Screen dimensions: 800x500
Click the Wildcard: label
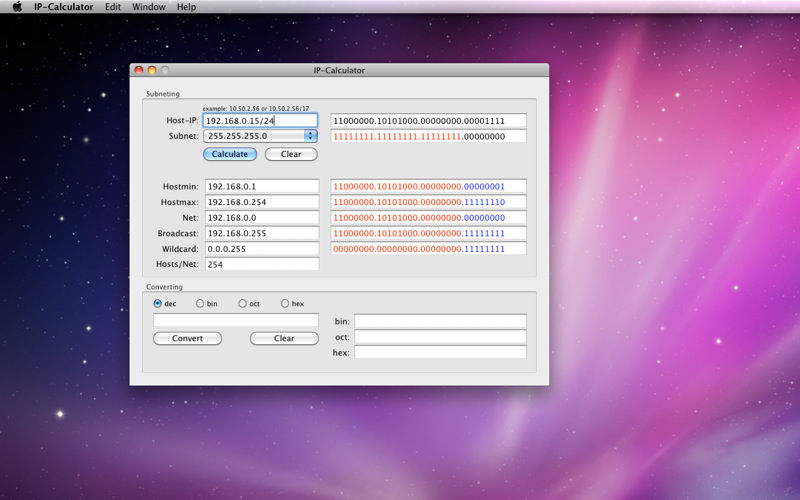tap(180, 249)
